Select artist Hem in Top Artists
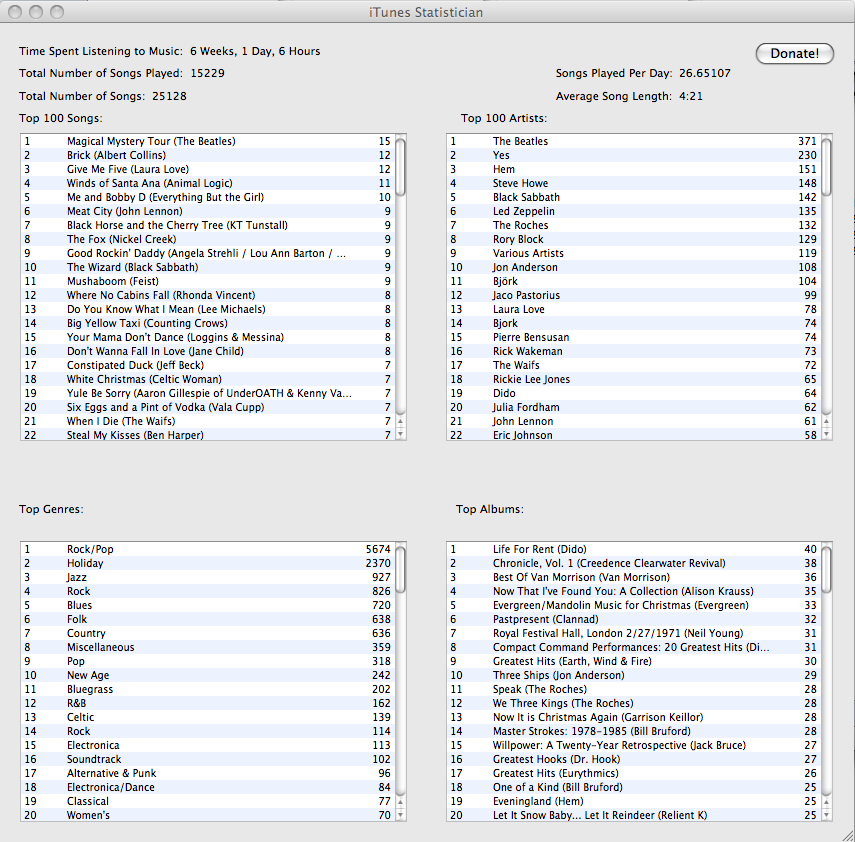This screenshot has width=855, height=842. (634, 169)
